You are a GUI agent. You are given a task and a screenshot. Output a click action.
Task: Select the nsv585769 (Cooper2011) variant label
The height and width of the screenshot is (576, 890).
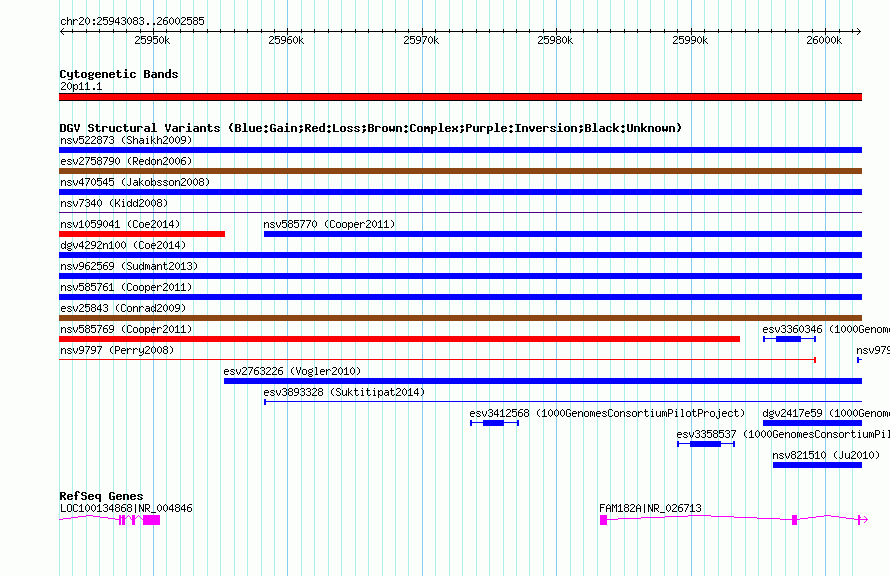coord(126,329)
